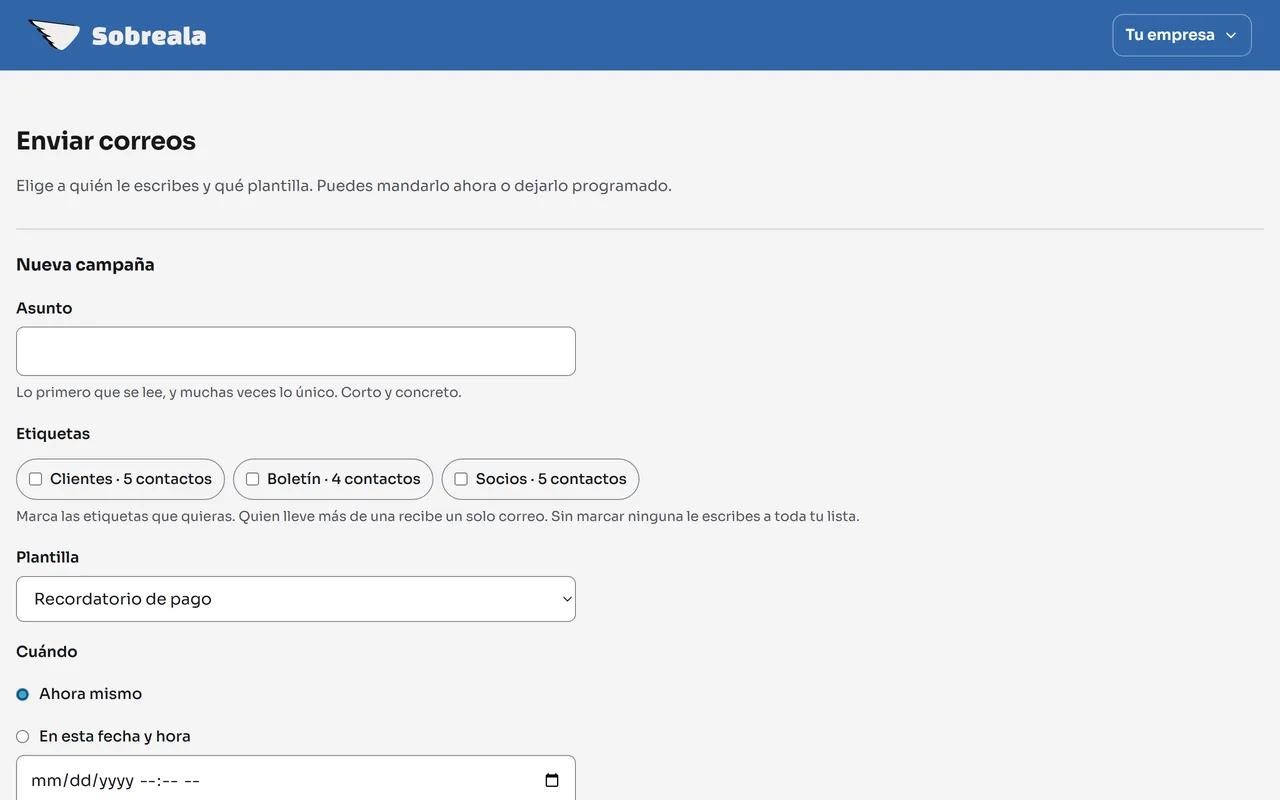1280x800 pixels.
Task: Click the Sobreala wing logo
Action: (54, 35)
